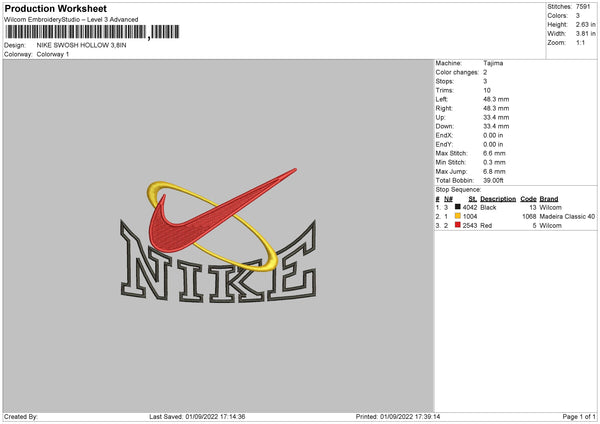The width and height of the screenshot is (600, 424).
Task: Click the Down value 33.4 mm
Action: click(496, 126)
